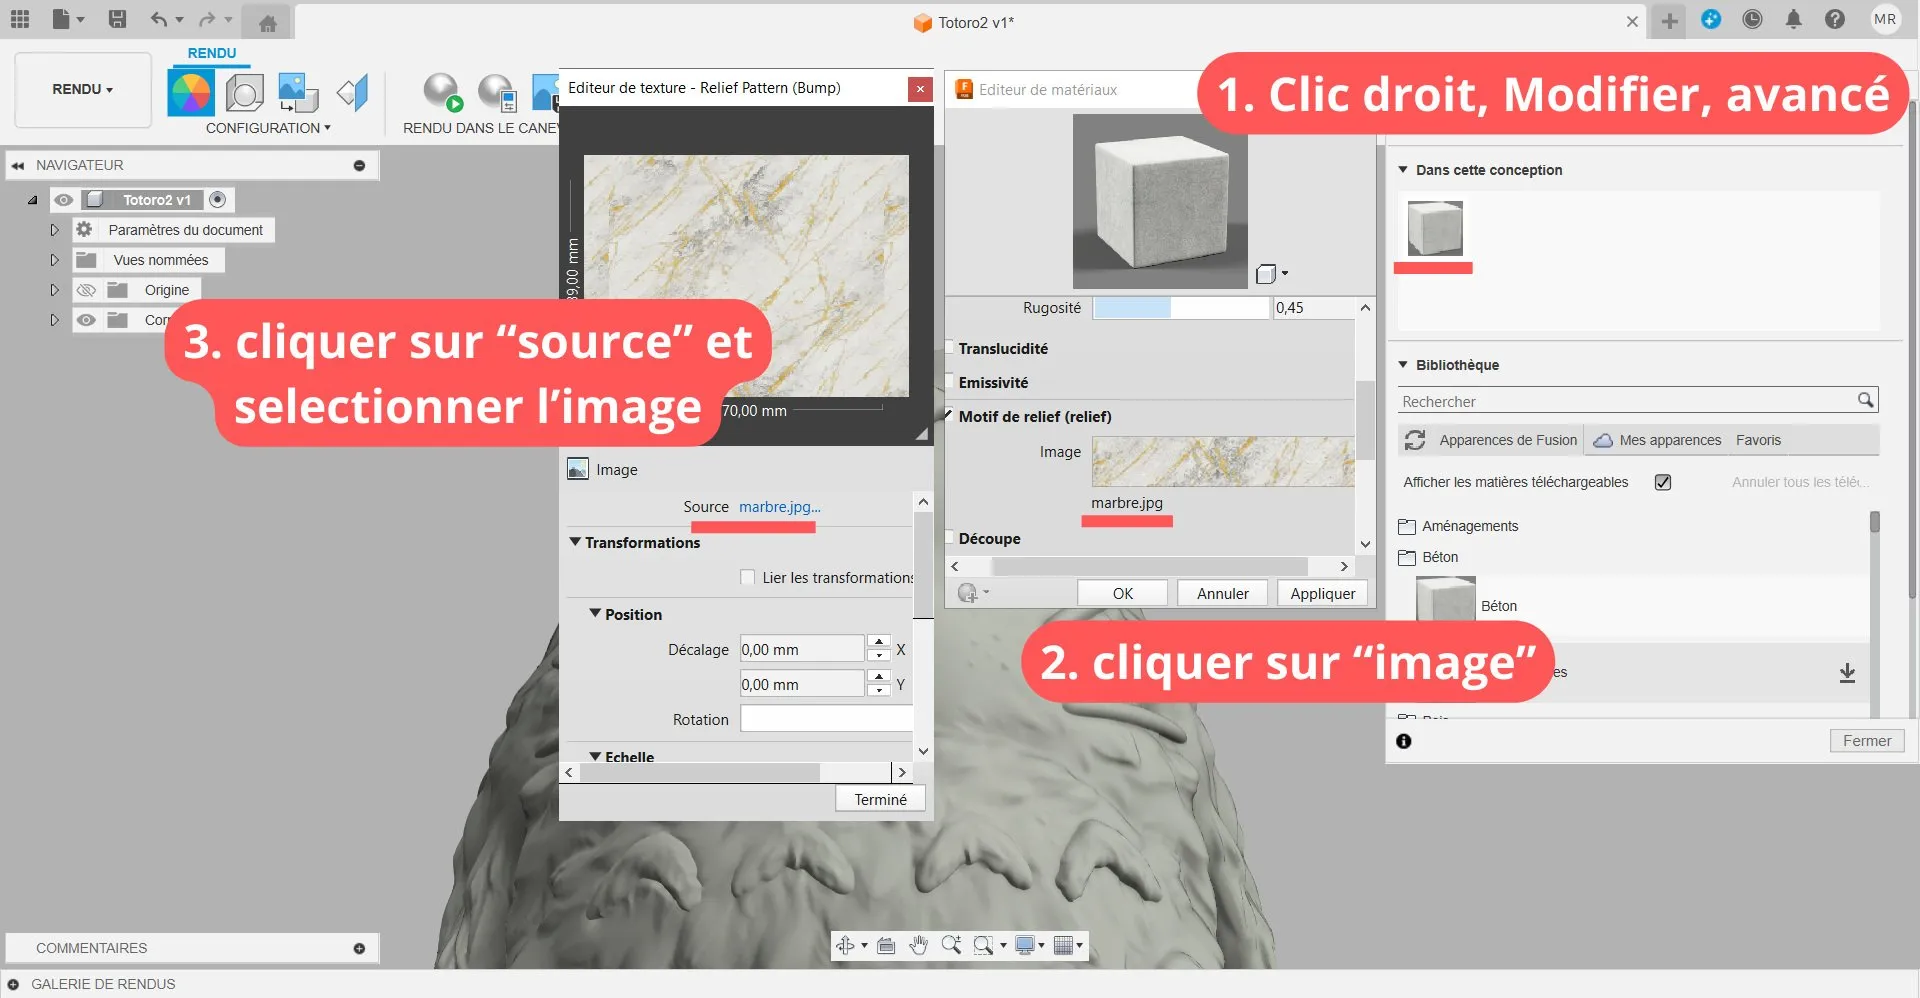Switch to Apparences de Fusion tab
The image size is (1920, 998).
(x=1491, y=440)
